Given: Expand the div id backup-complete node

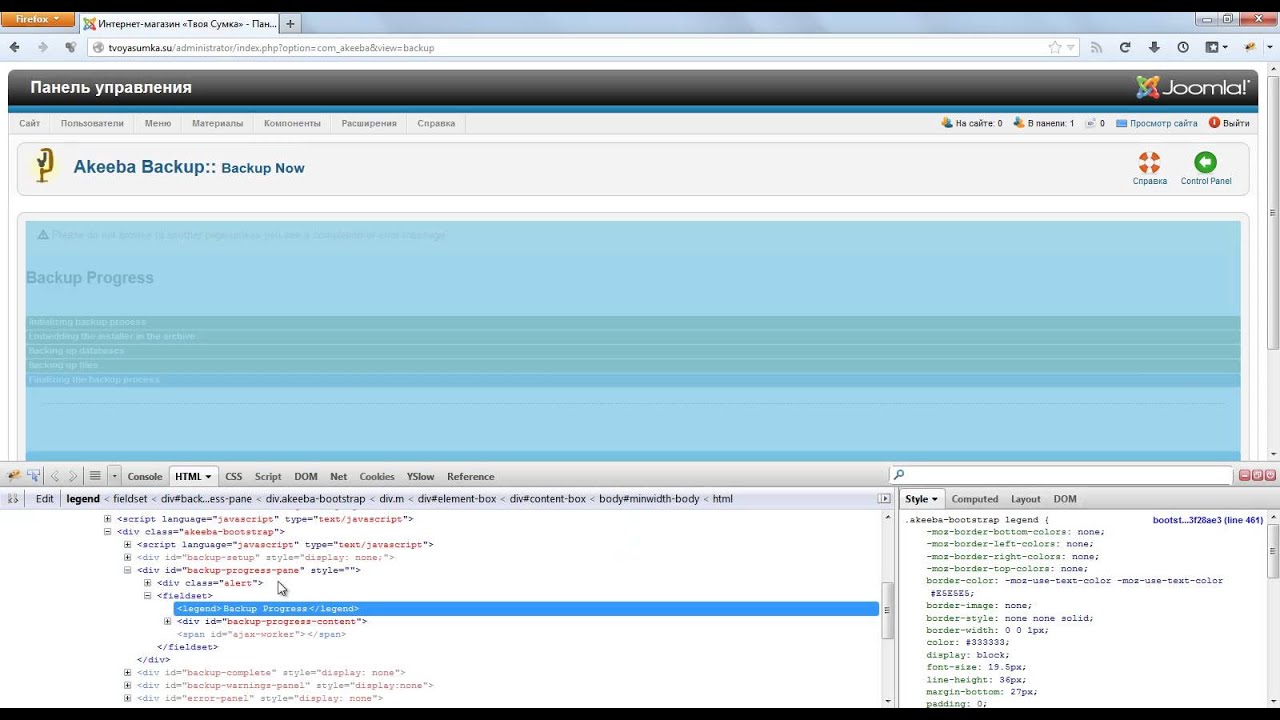Looking at the screenshot, I should click(128, 672).
